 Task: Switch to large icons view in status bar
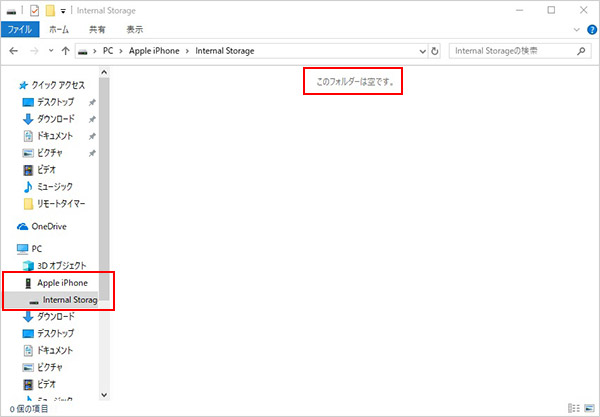coord(587,407)
